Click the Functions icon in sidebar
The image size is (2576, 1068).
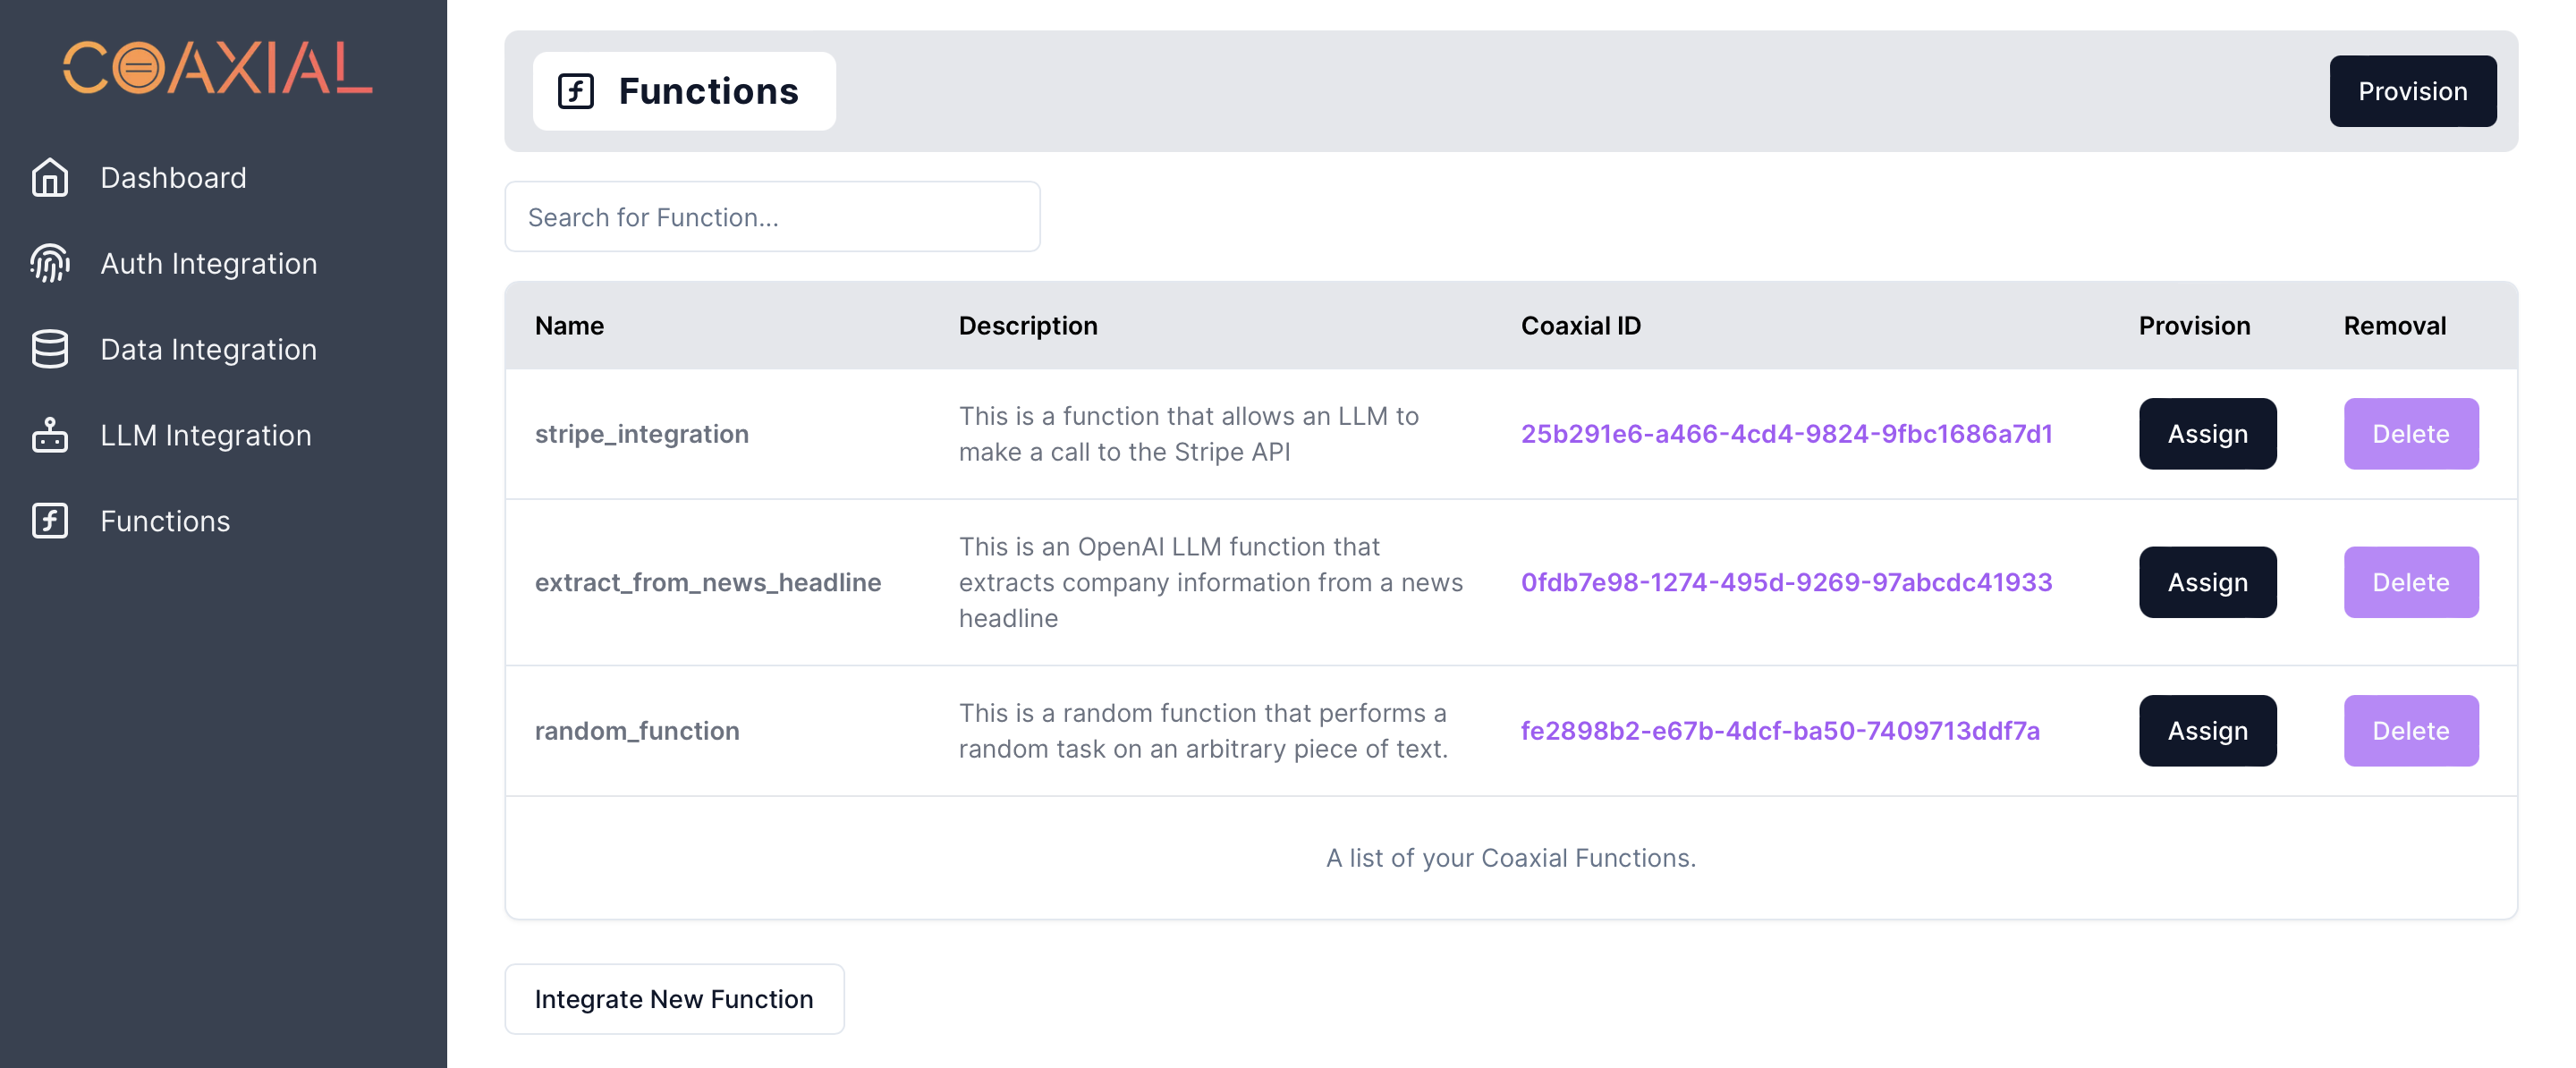tap(49, 521)
